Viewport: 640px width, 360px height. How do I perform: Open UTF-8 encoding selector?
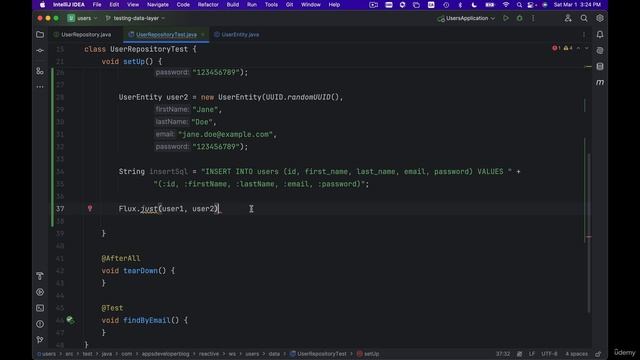point(549,354)
